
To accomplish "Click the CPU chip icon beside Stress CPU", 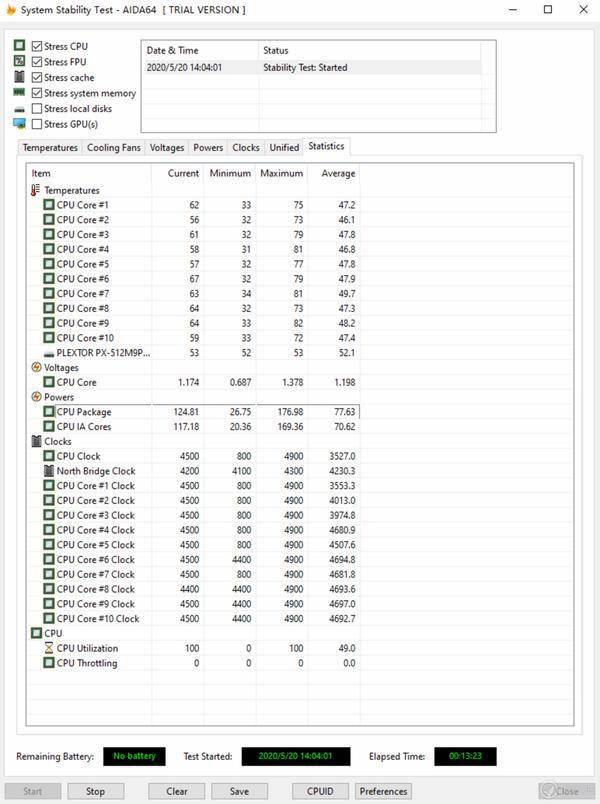I will click(19, 45).
